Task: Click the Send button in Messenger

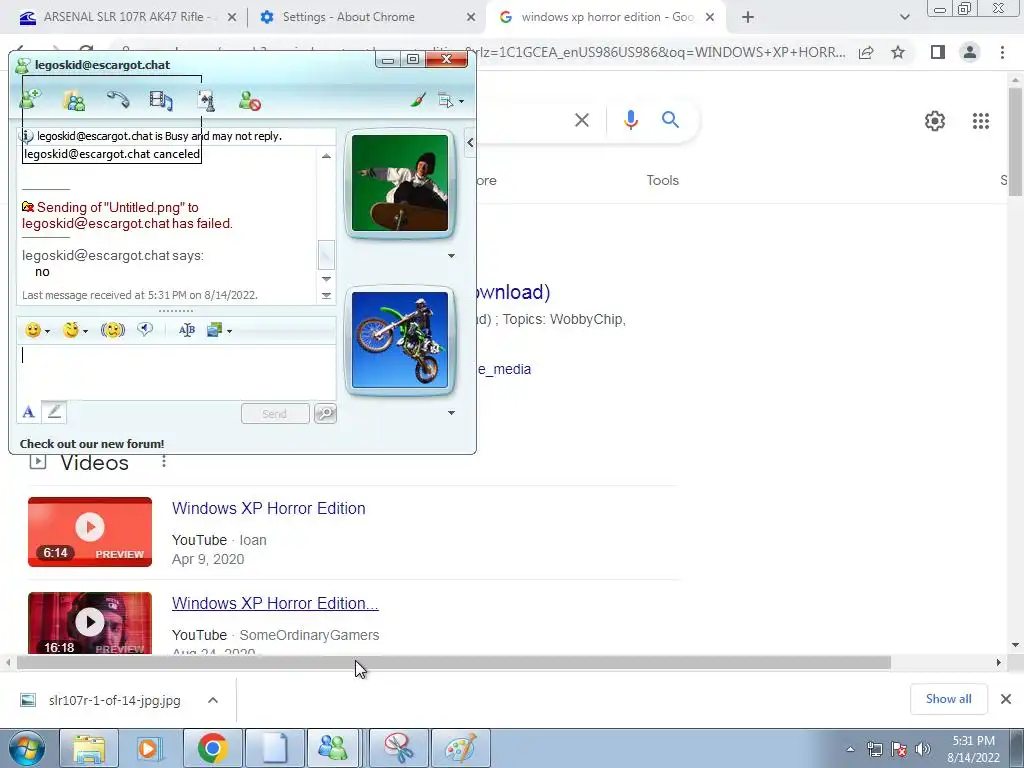Action: click(x=275, y=413)
